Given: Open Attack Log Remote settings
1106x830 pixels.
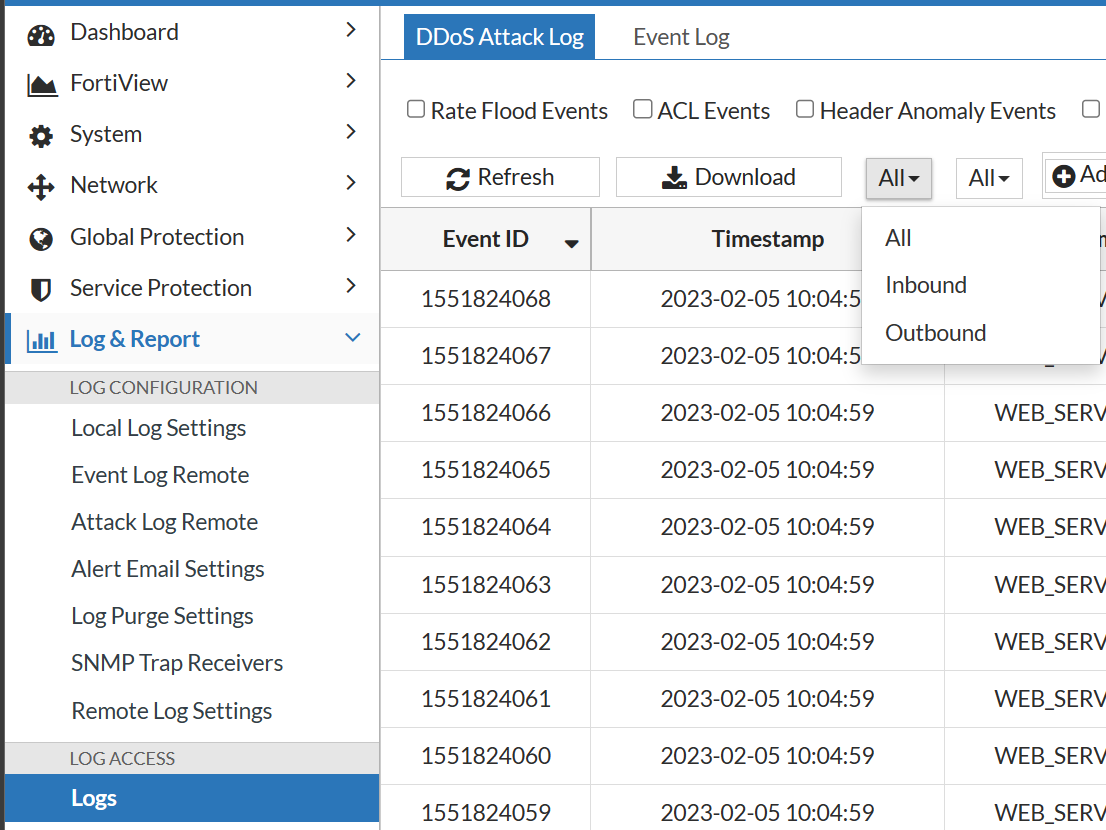Looking at the screenshot, I should click(164, 521).
